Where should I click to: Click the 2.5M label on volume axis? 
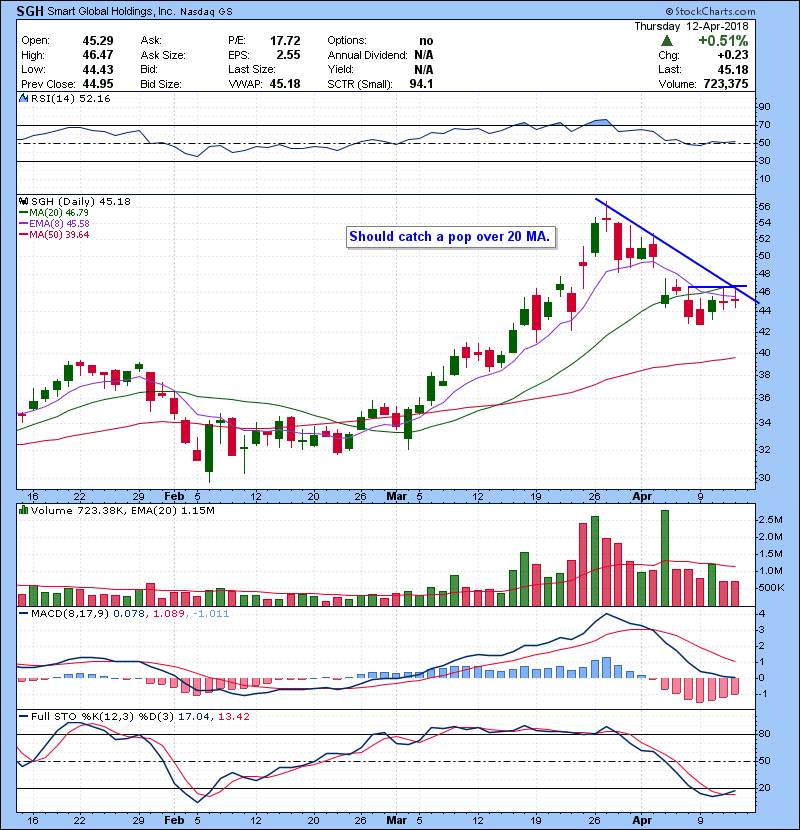(771, 520)
